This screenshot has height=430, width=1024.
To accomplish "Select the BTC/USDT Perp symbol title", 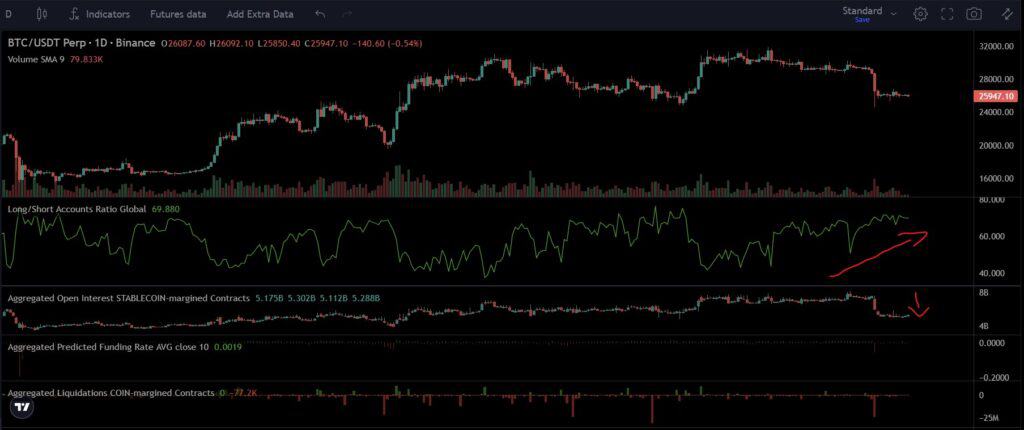I will click(x=81, y=43).
